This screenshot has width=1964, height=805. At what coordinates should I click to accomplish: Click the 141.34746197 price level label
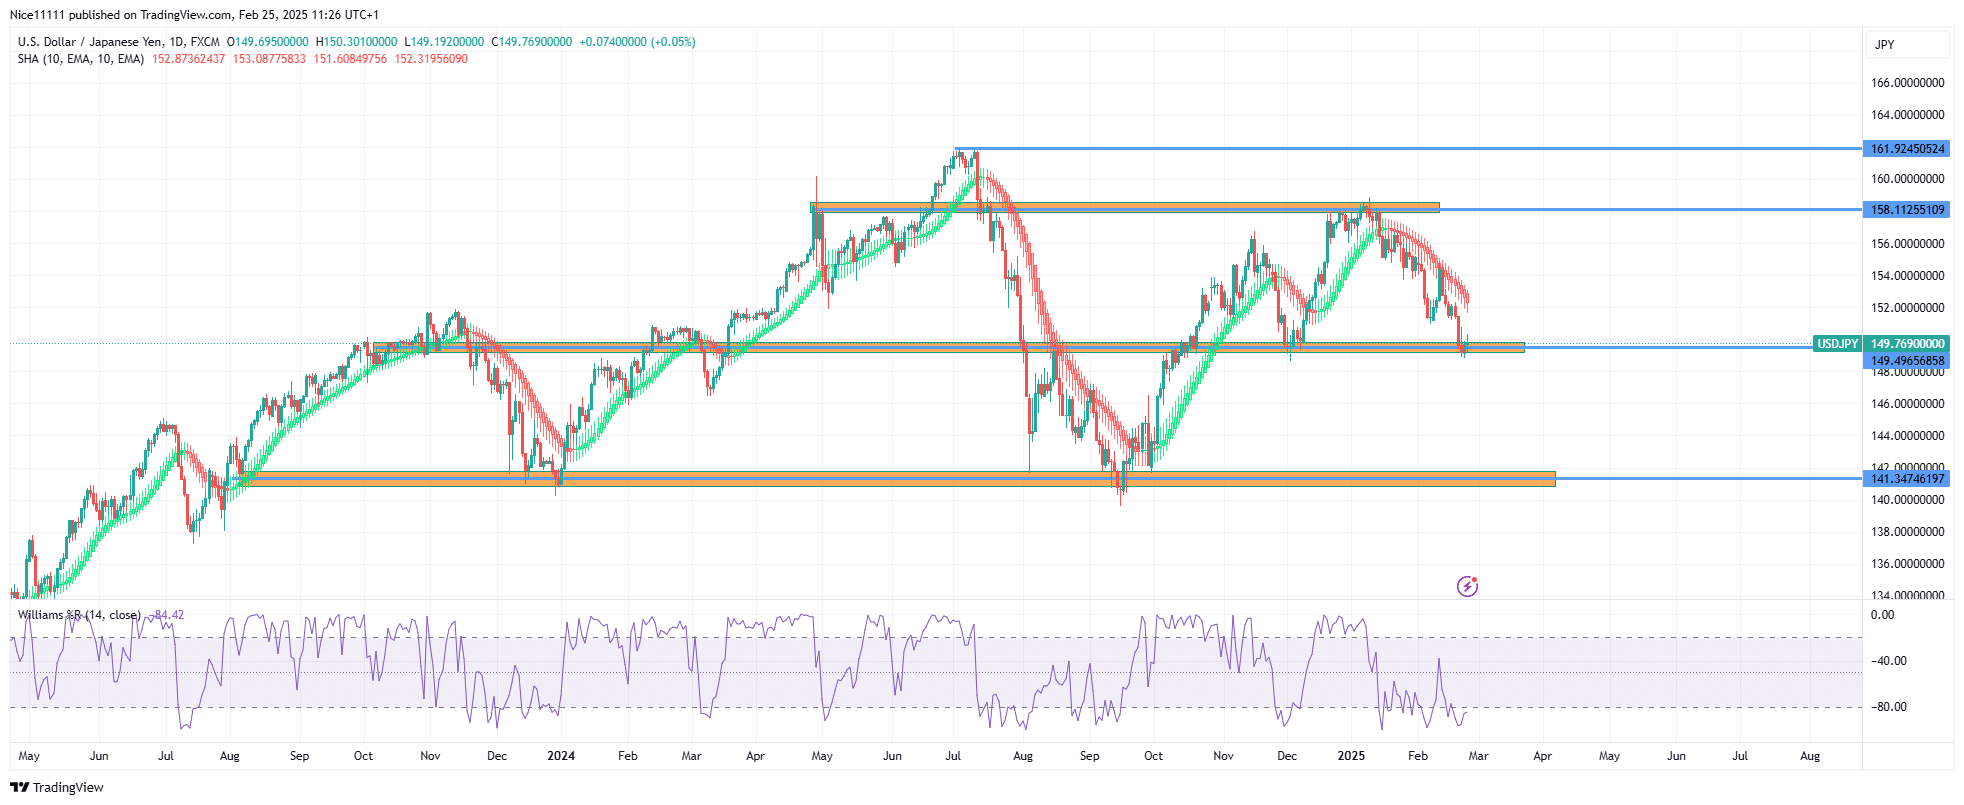click(1907, 479)
